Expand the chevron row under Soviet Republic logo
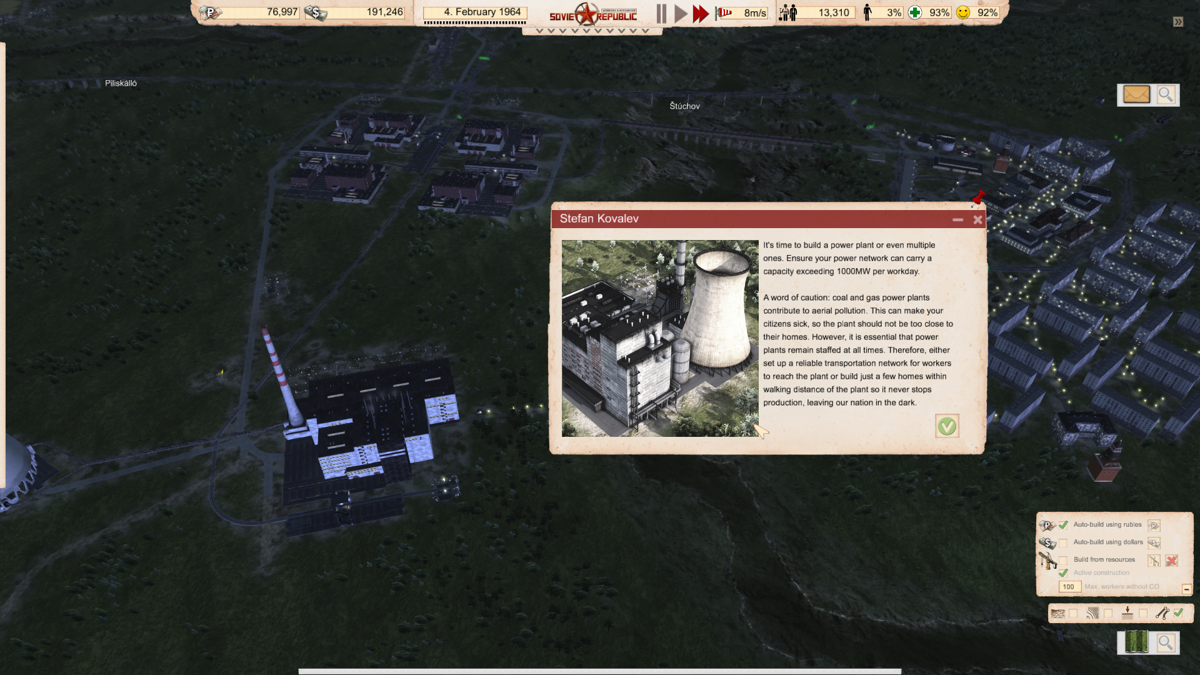 click(592, 31)
